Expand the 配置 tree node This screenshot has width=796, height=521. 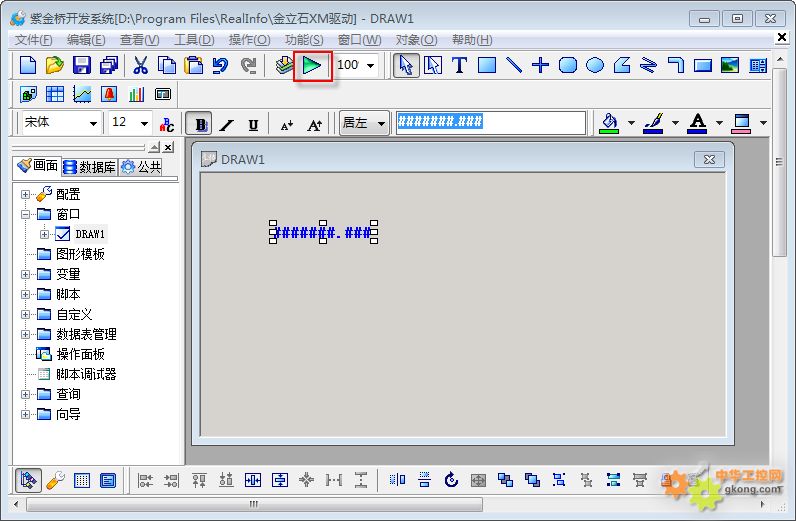(25, 194)
